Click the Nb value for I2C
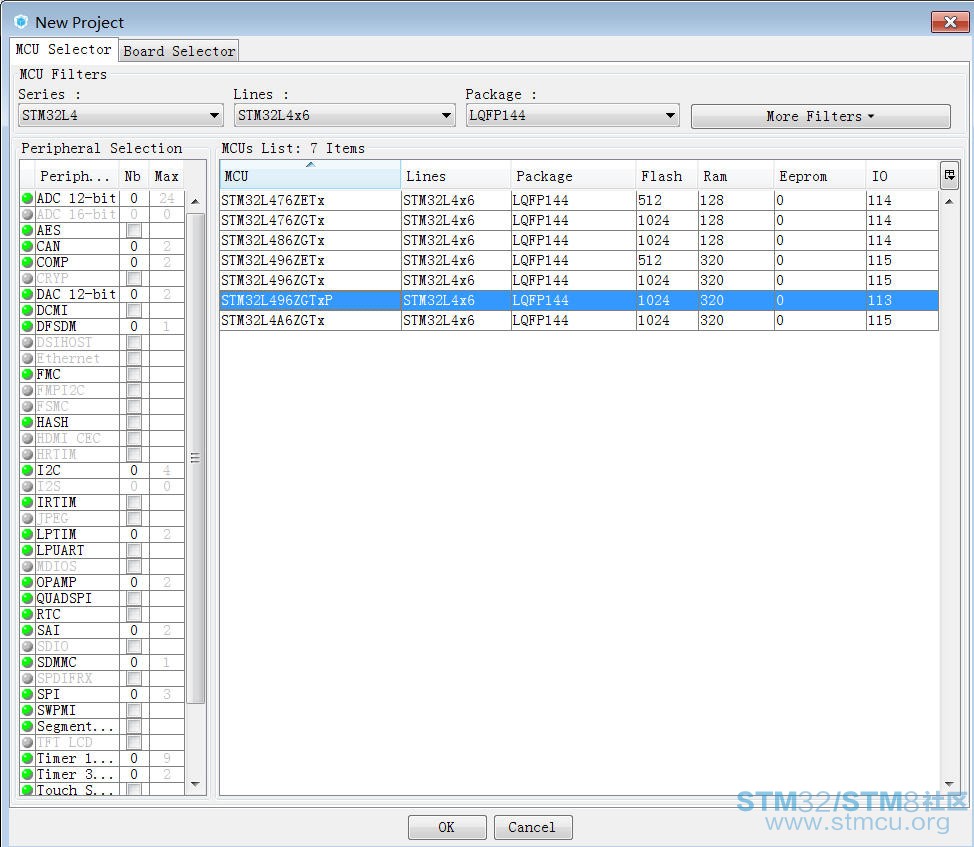The height and width of the screenshot is (847, 974). click(x=134, y=471)
